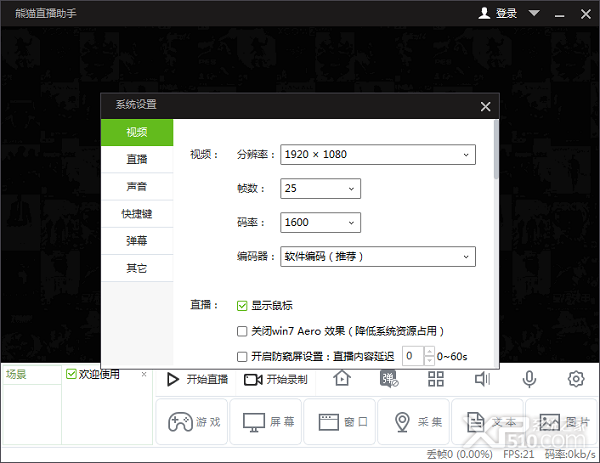Expand the 帧数 frame rate dropdown
Image resolution: width=600 pixels, height=463 pixels.
[320, 188]
